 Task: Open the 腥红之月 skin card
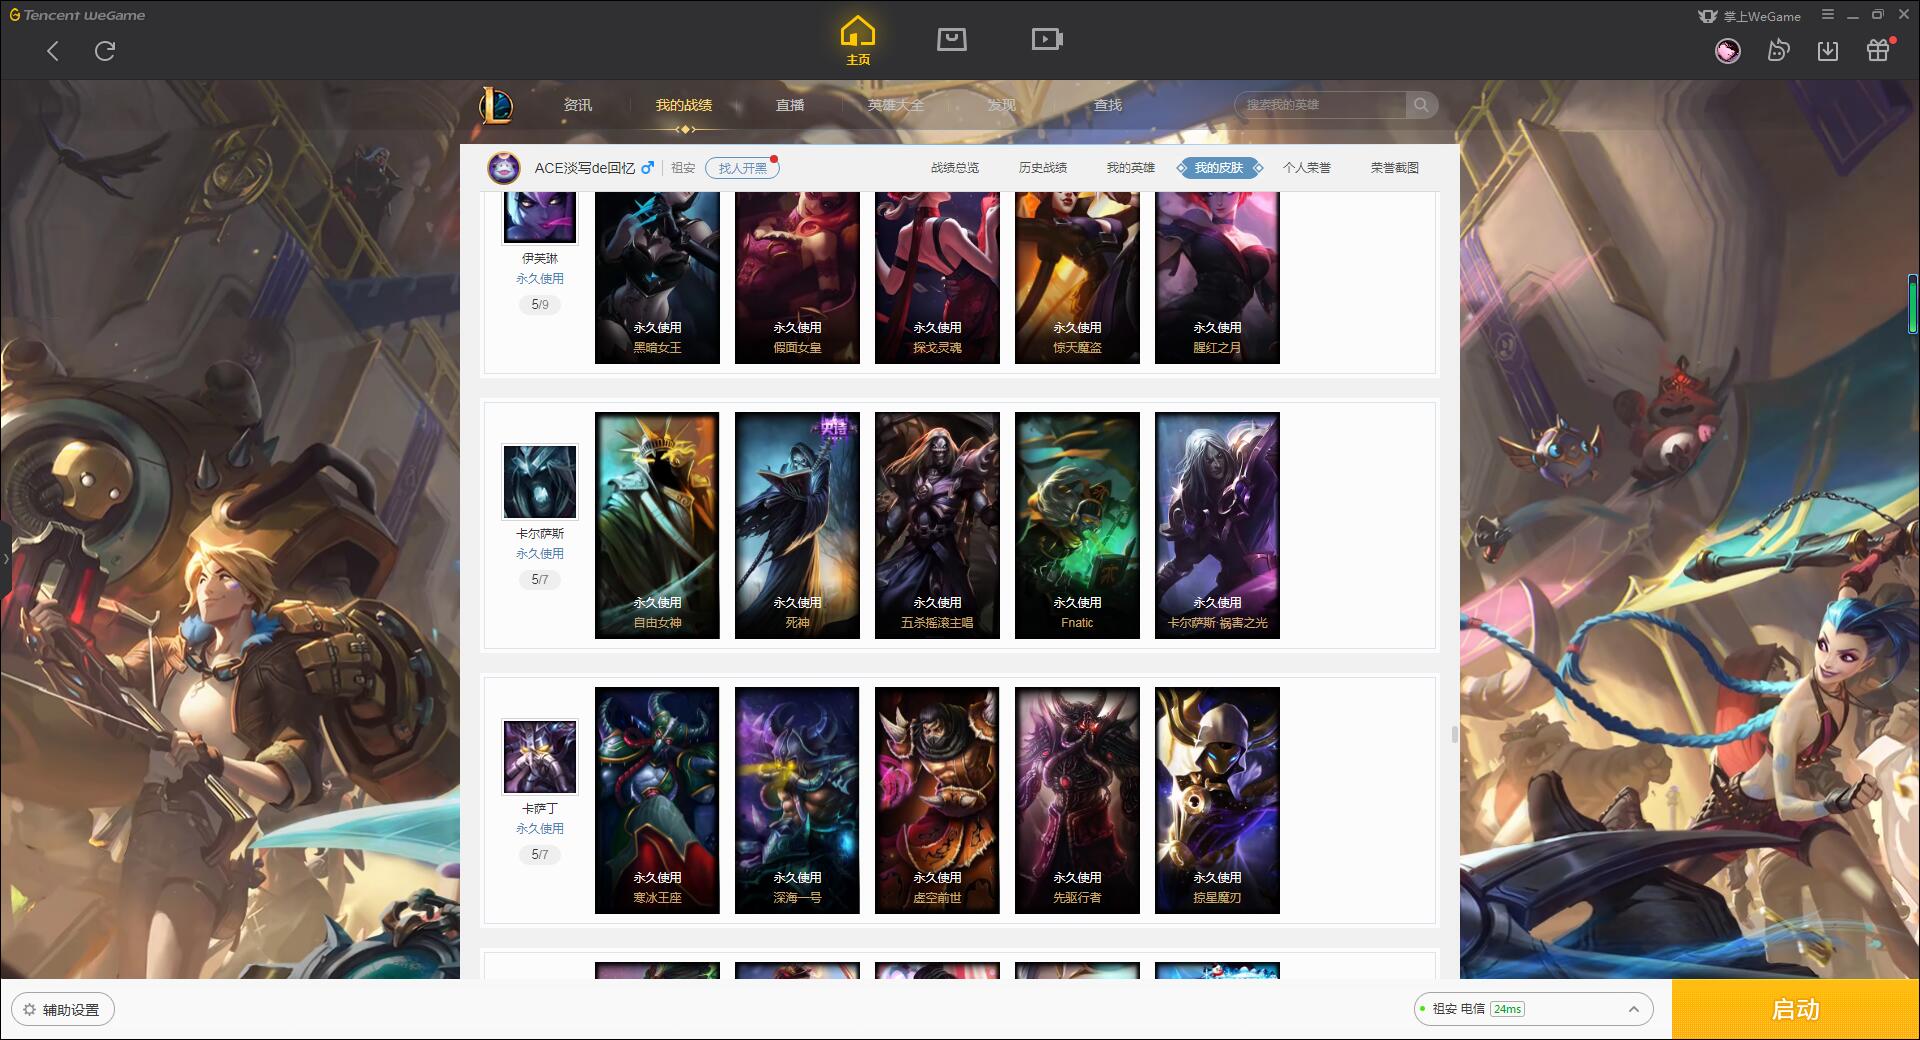coord(1217,278)
